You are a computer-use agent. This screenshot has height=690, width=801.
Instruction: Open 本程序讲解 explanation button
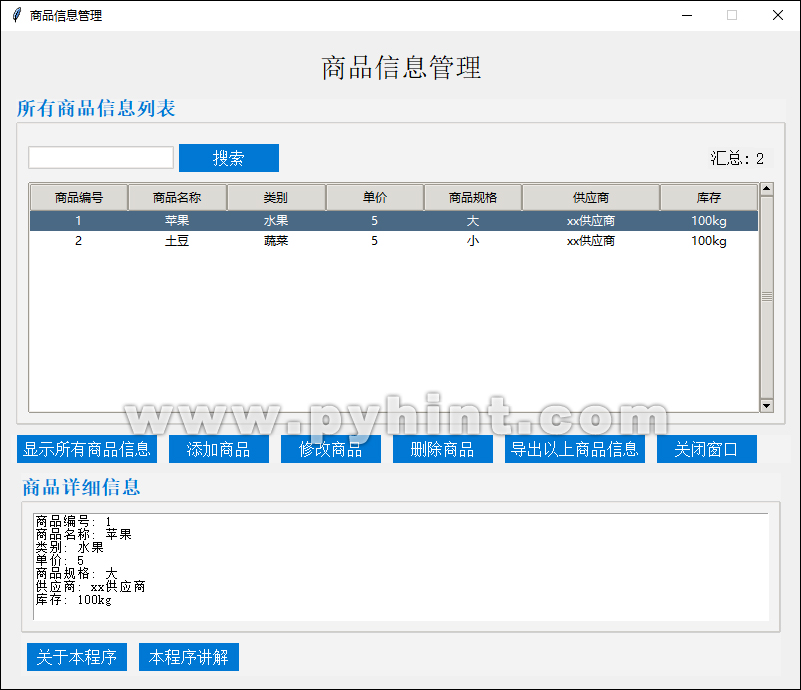pos(189,657)
